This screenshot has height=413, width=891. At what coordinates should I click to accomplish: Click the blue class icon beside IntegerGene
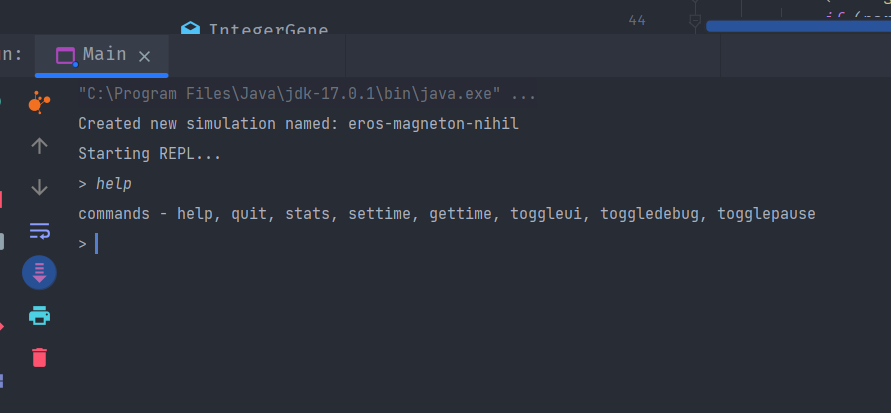pyautogui.click(x=190, y=28)
